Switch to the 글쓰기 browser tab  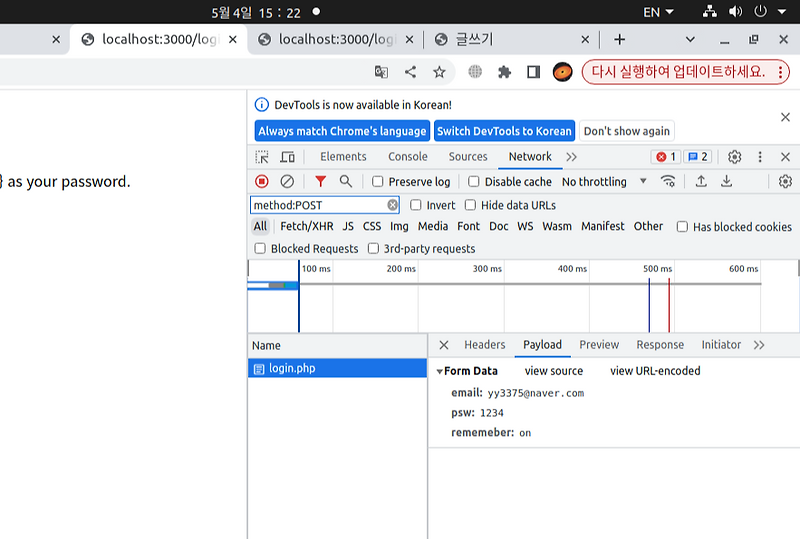[510, 39]
